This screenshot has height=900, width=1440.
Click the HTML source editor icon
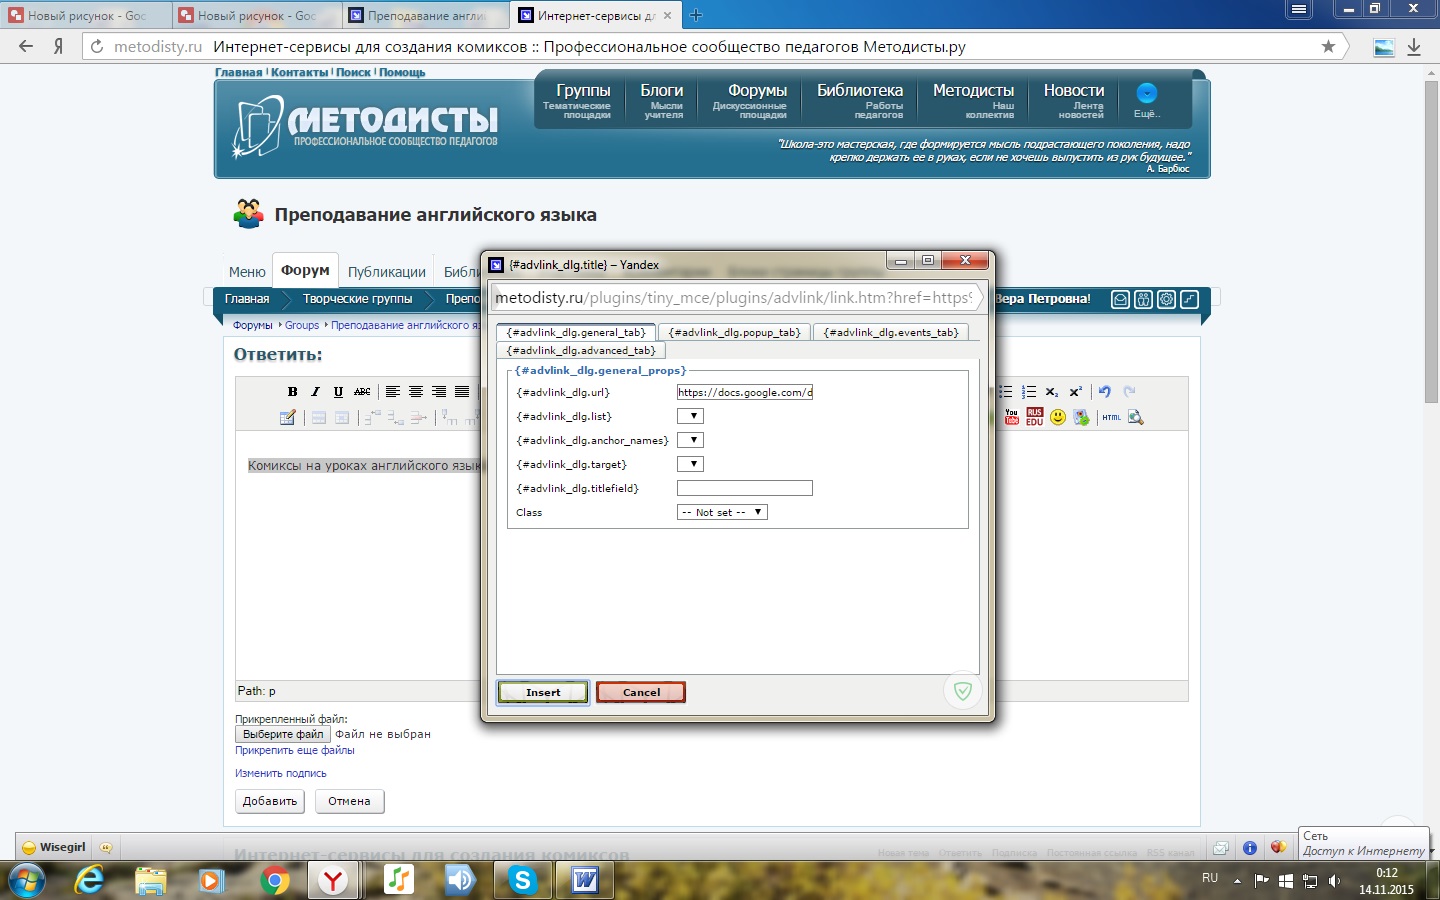[1111, 417]
